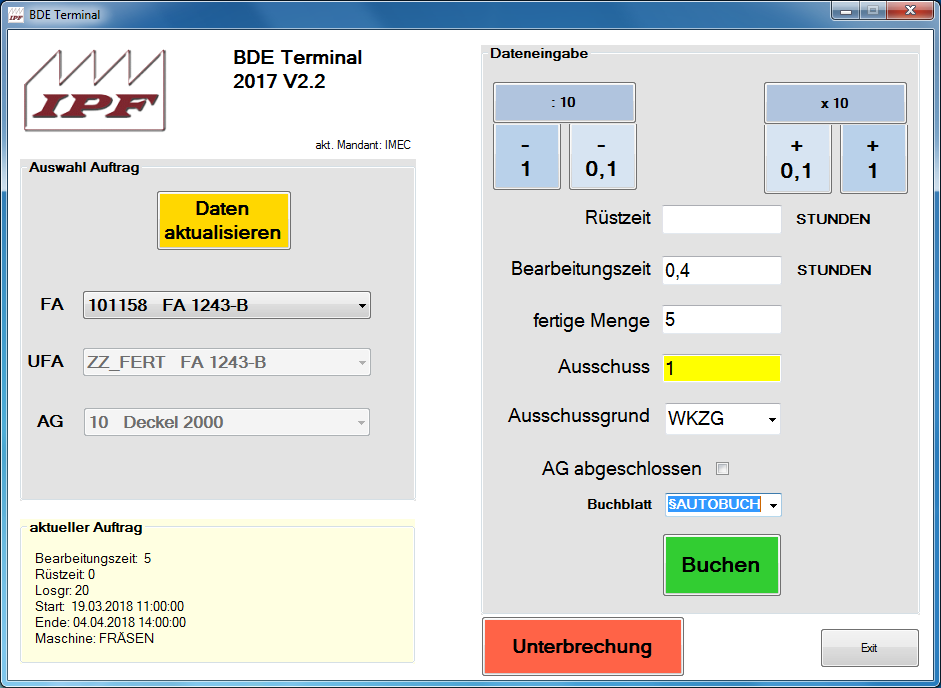Click the red Unterbrechung button
Image resolution: width=941 pixels, height=688 pixels.
point(582,647)
